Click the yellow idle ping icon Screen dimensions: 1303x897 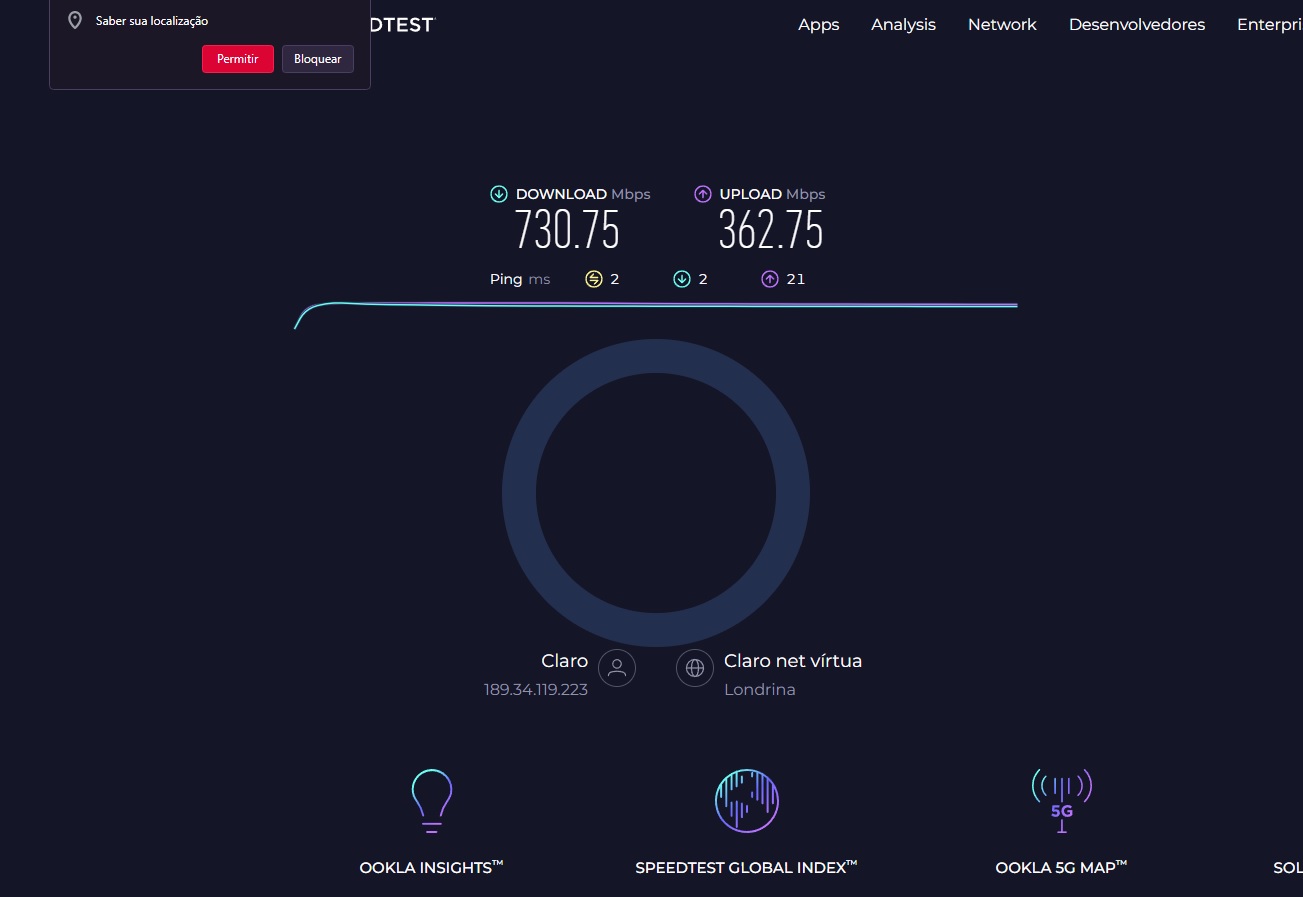[594, 279]
